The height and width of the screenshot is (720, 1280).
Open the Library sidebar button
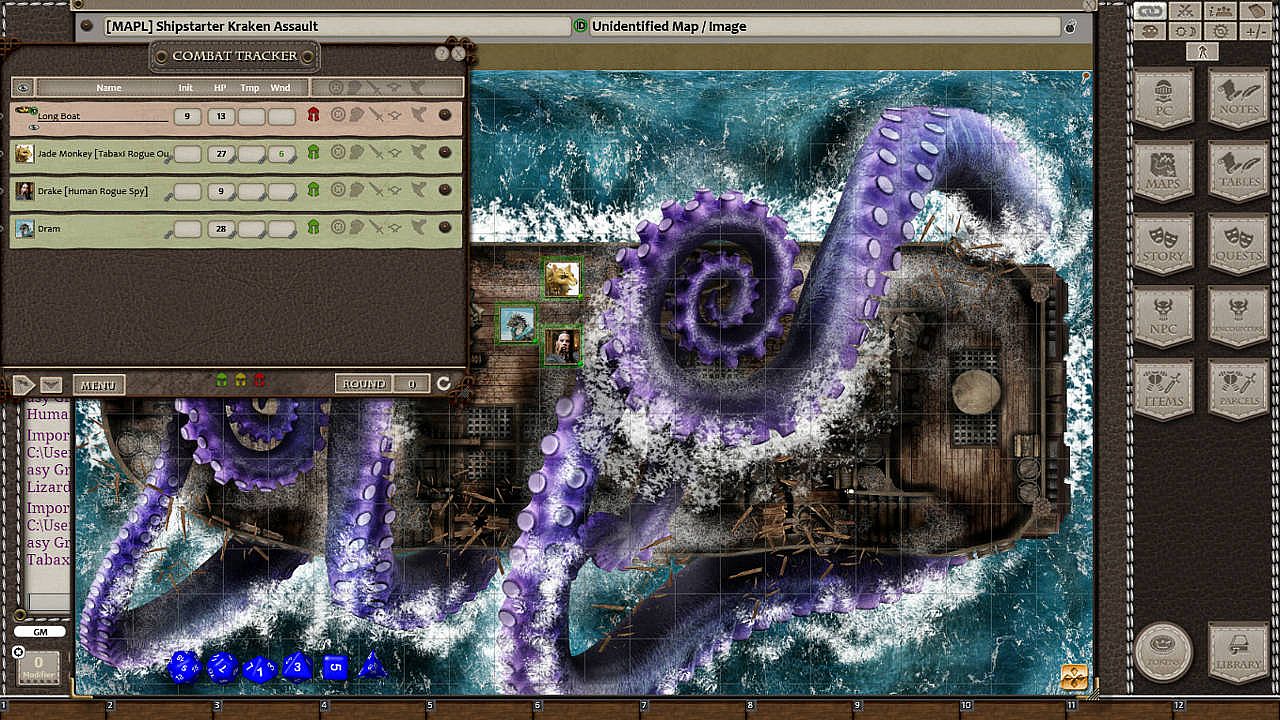[1238, 651]
